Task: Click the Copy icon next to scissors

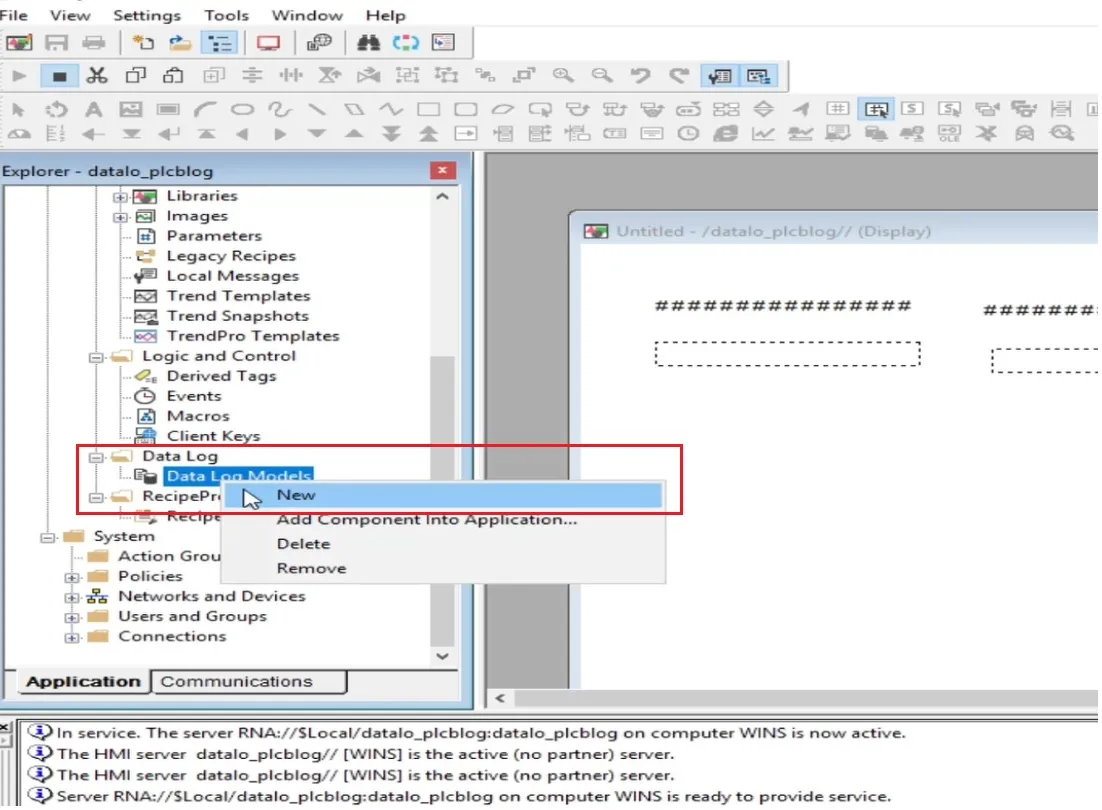Action: (x=135, y=75)
